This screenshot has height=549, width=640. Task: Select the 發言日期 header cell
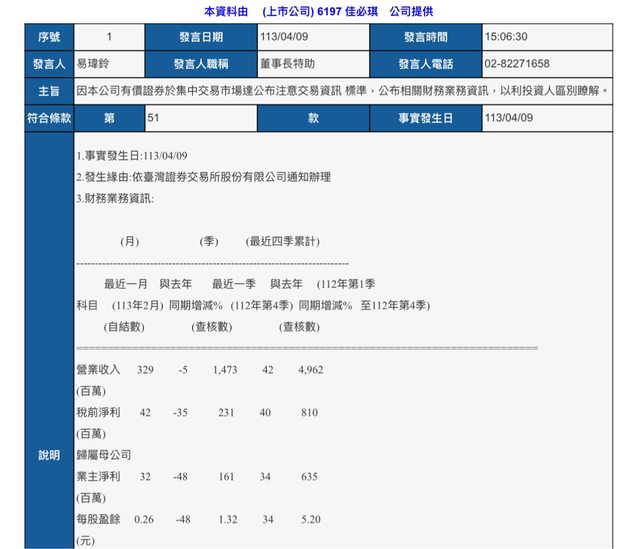(203, 36)
